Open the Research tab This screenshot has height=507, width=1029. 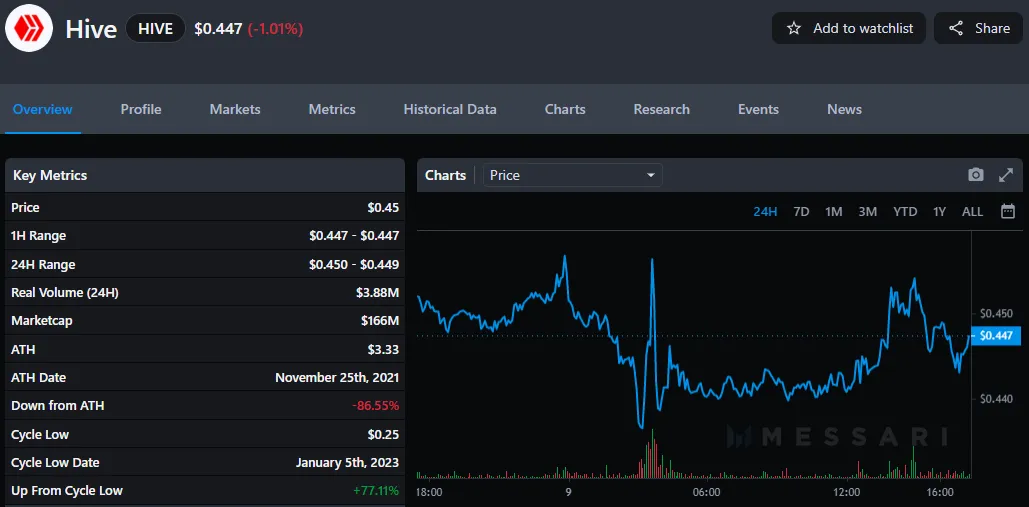(x=662, y=110)
